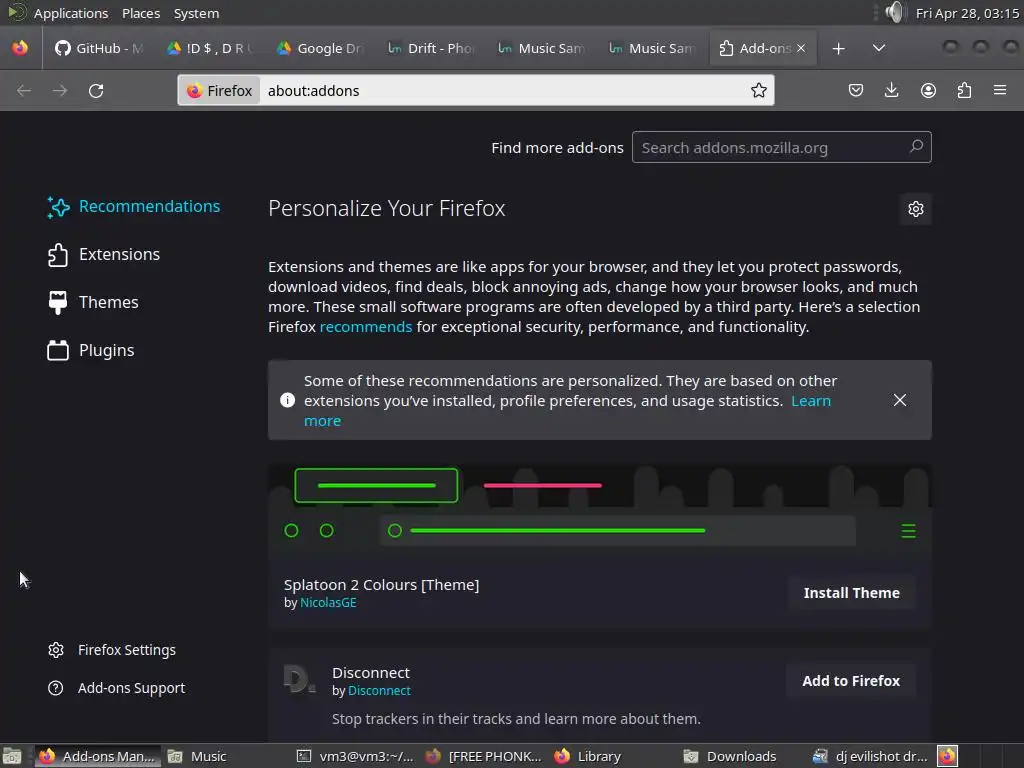
Task: Switch to the vm3@vm3 terminal panel entry
Action: coord(355,756)
